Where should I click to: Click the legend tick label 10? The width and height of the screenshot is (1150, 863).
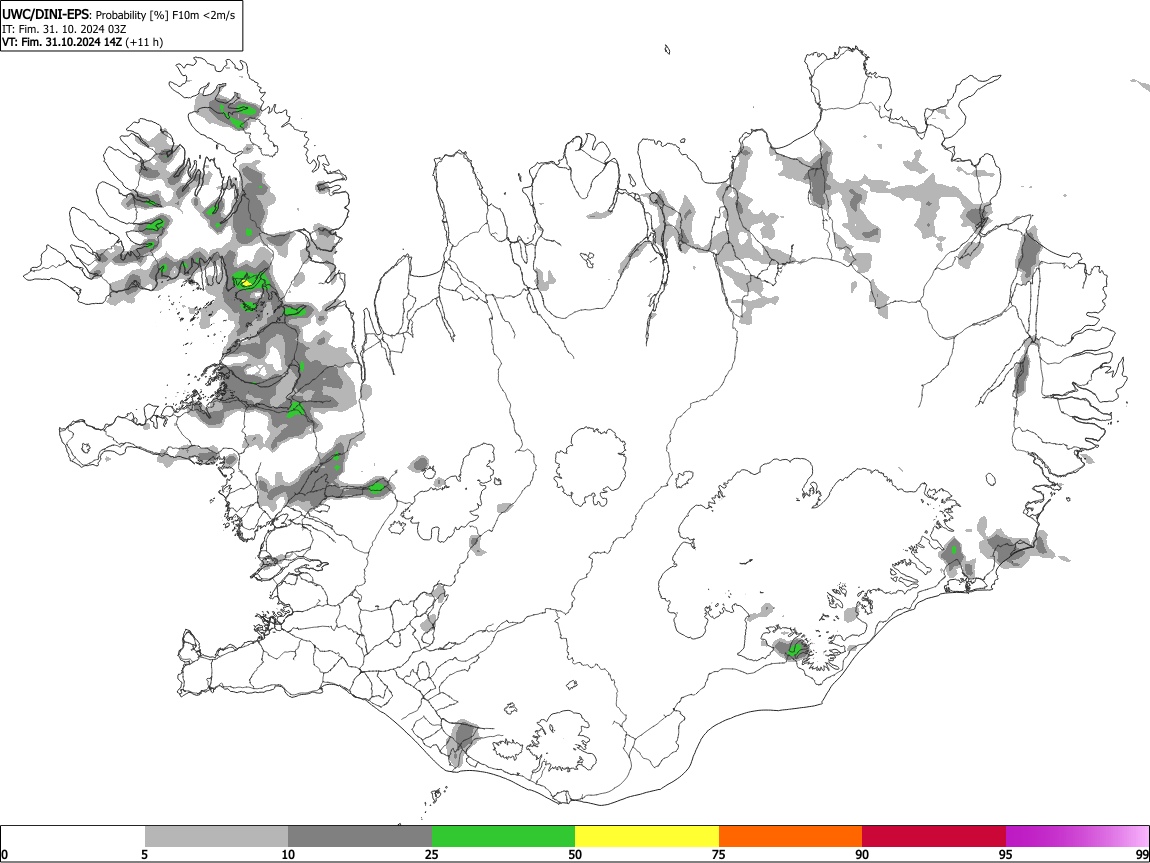[x=288, y=854]
